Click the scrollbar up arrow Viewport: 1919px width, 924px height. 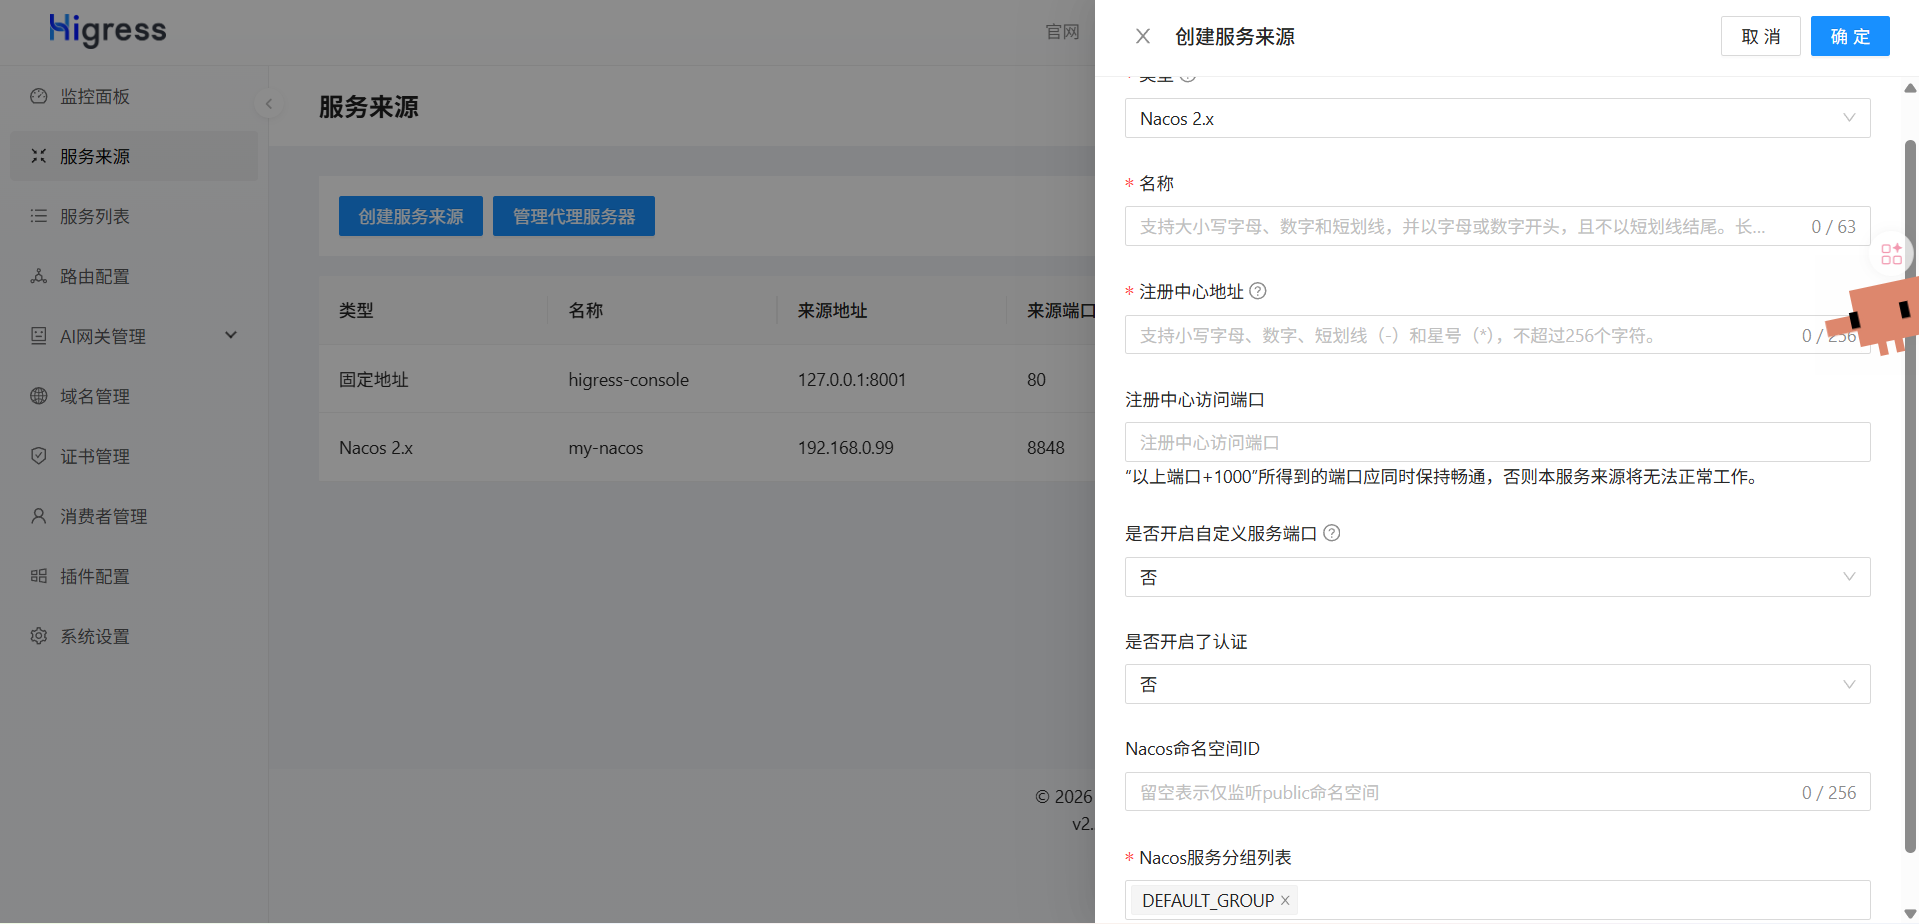pos(1910,88)
